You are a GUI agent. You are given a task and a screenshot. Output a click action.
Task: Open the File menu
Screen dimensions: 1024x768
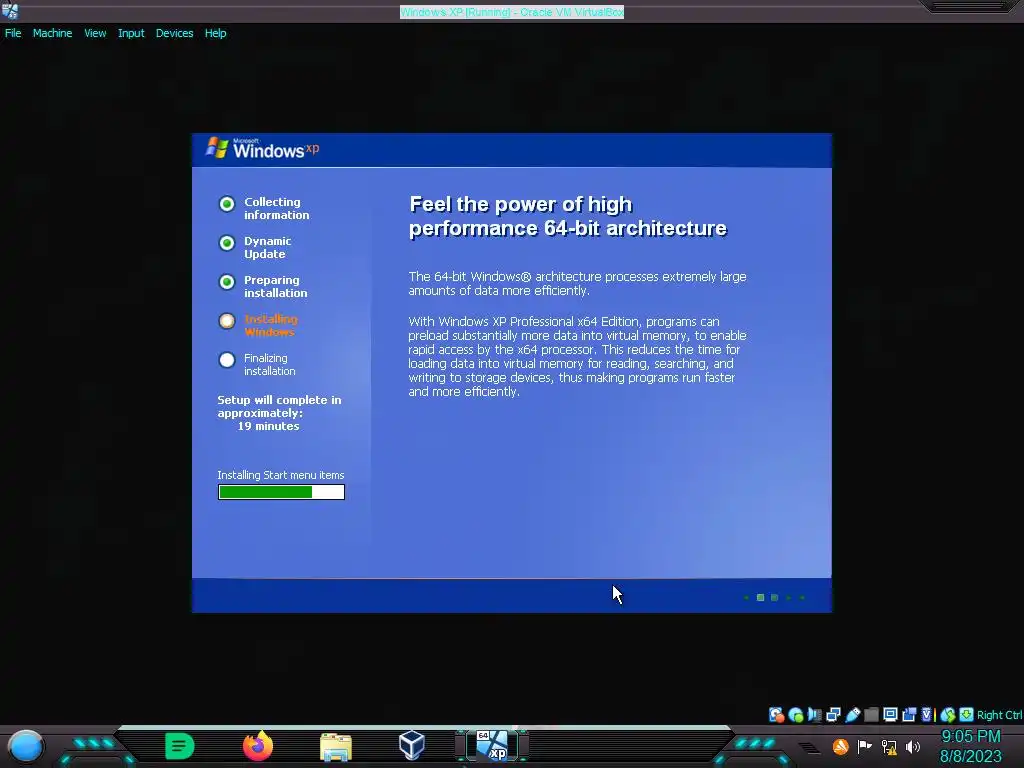tap(13, 33)
